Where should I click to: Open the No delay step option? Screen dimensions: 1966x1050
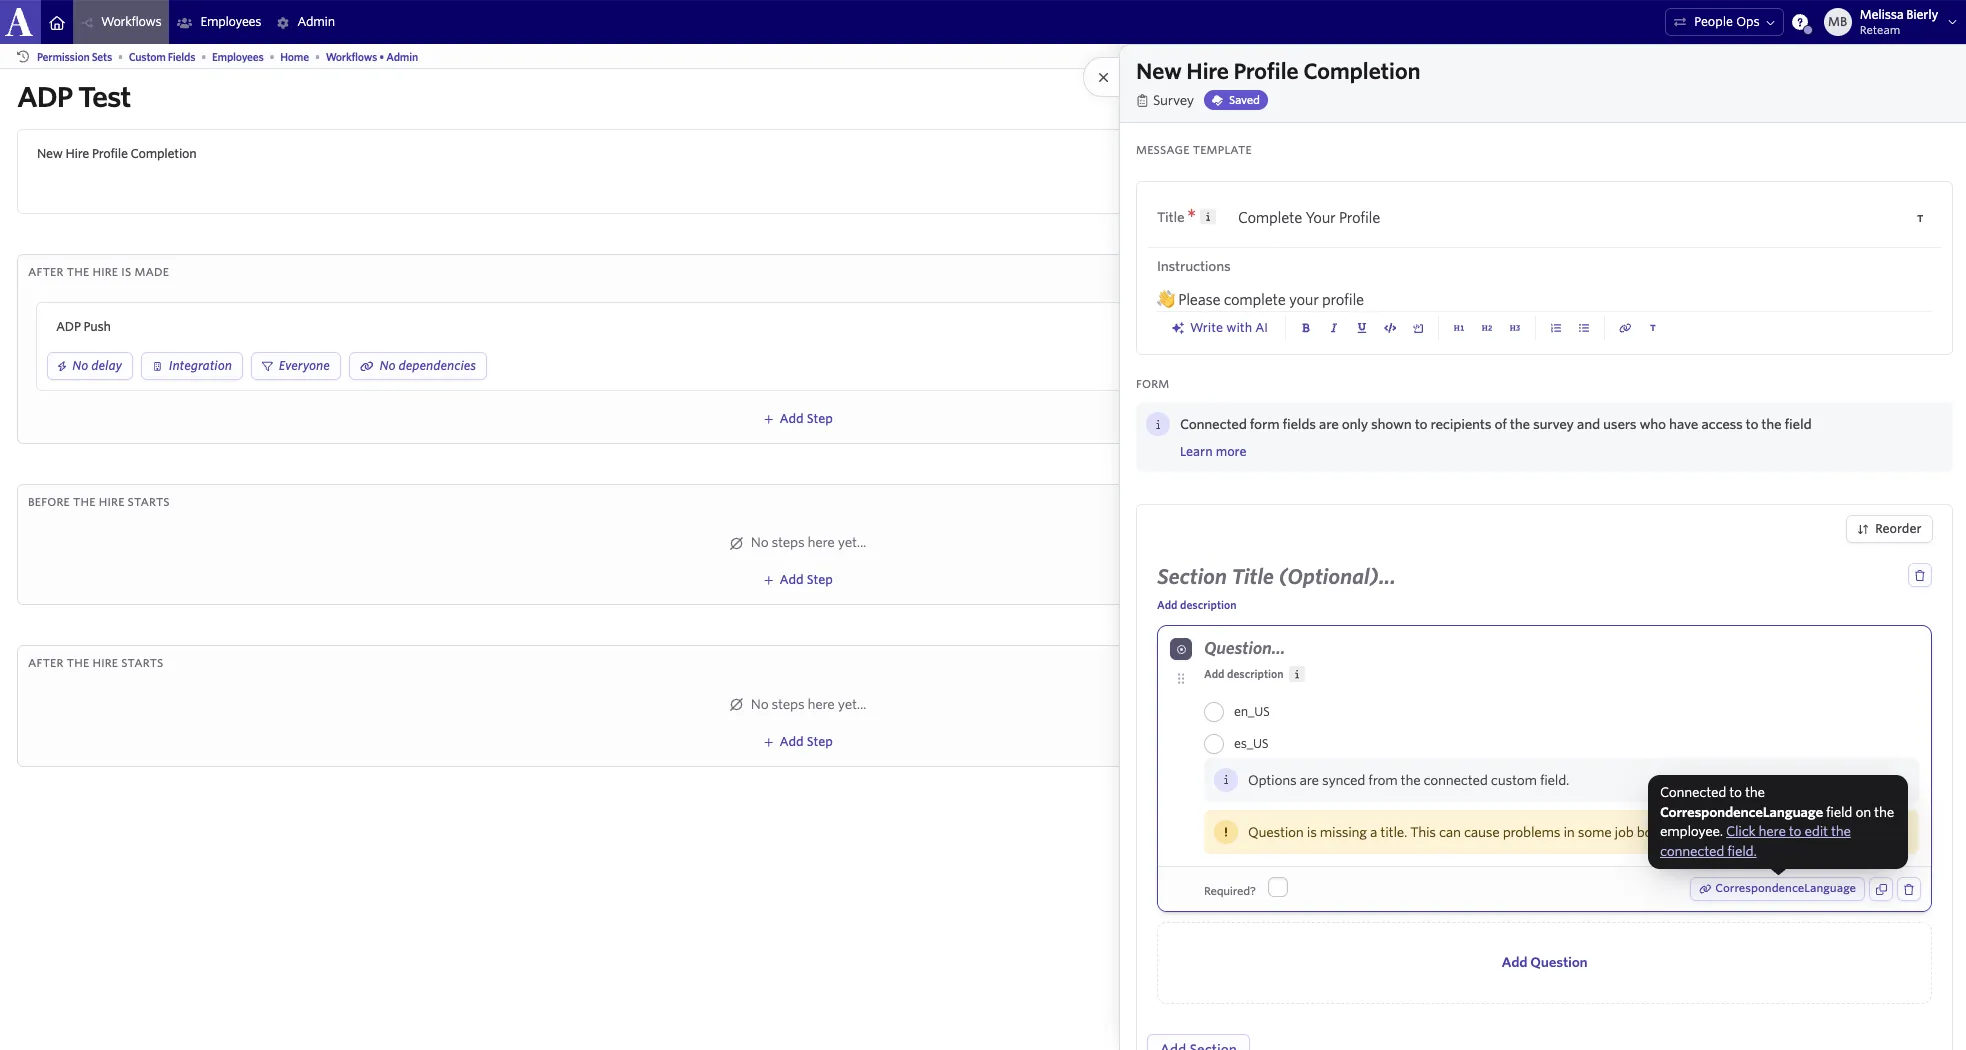point(89,366)
